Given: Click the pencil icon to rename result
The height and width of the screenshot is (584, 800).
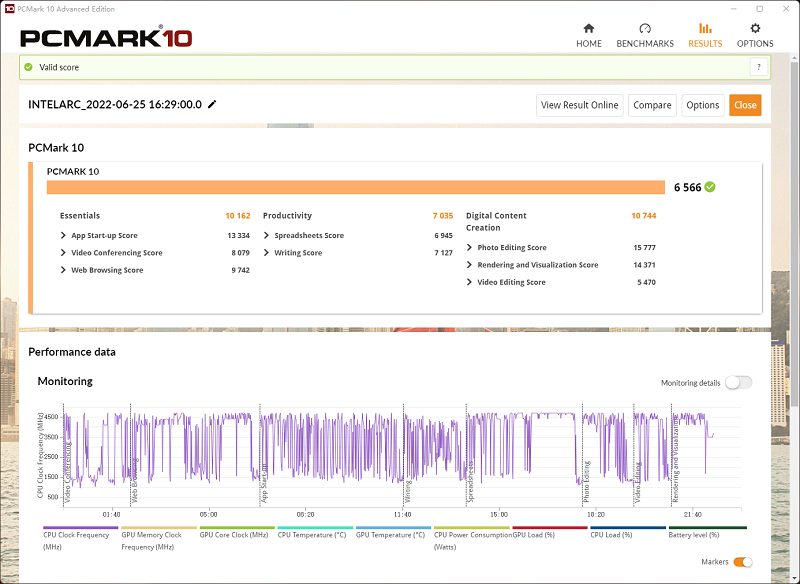Looking at the screenshot, I should [212, 104].
